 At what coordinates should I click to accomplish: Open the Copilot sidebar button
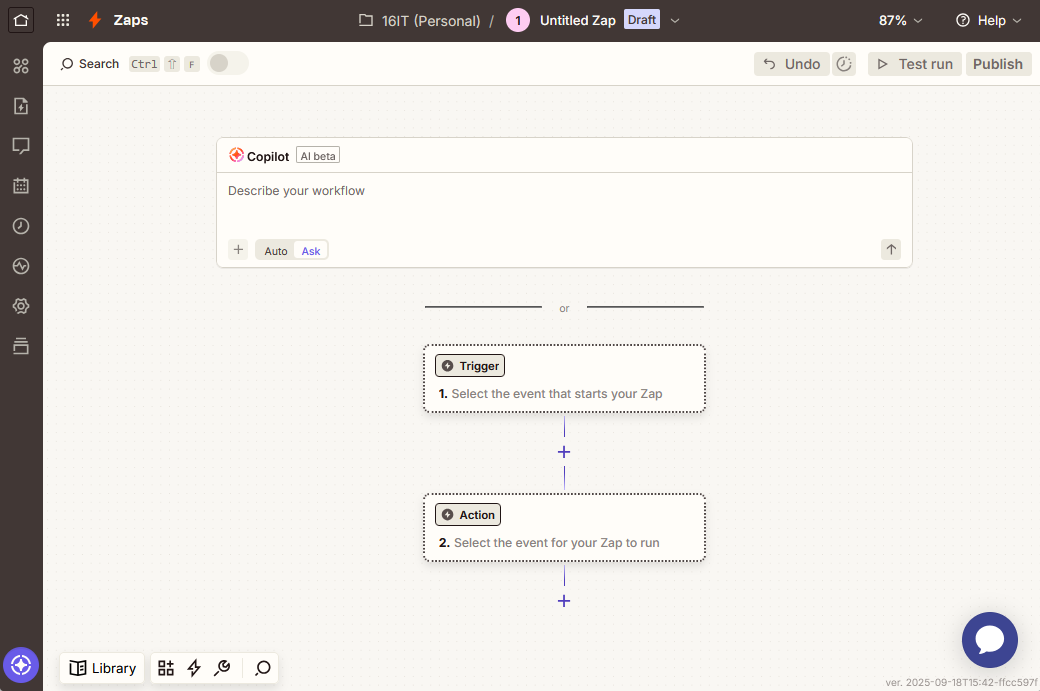[21, 665]
